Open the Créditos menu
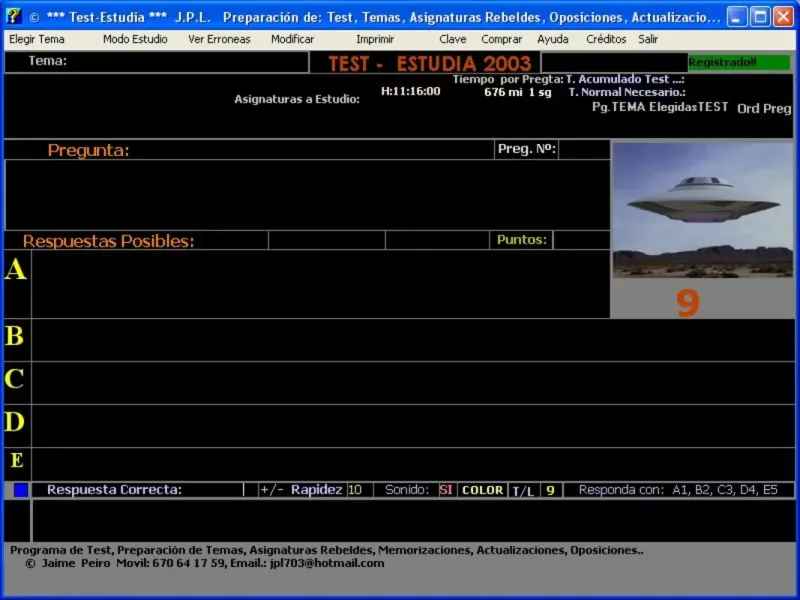The image size is (800, 600). [606, 39]
